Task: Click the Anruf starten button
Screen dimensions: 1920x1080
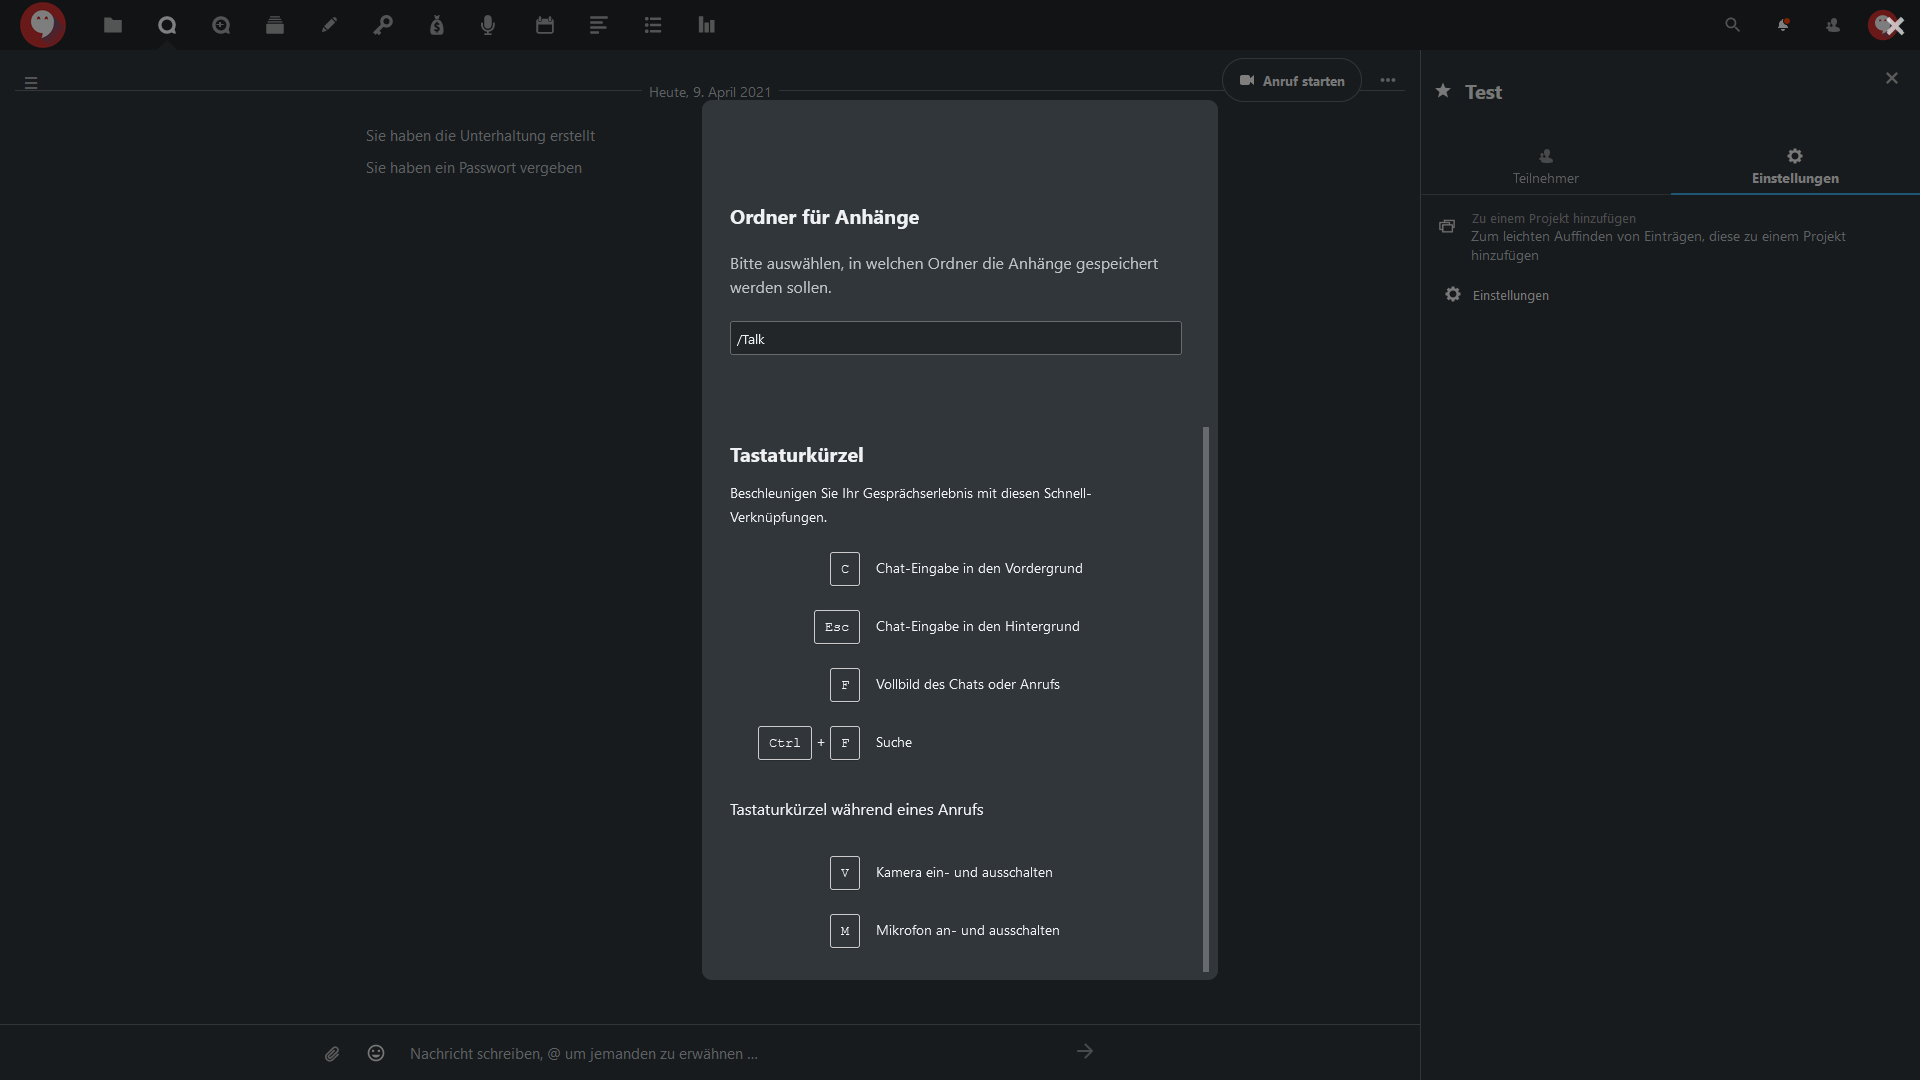Action: [1292, 81]
